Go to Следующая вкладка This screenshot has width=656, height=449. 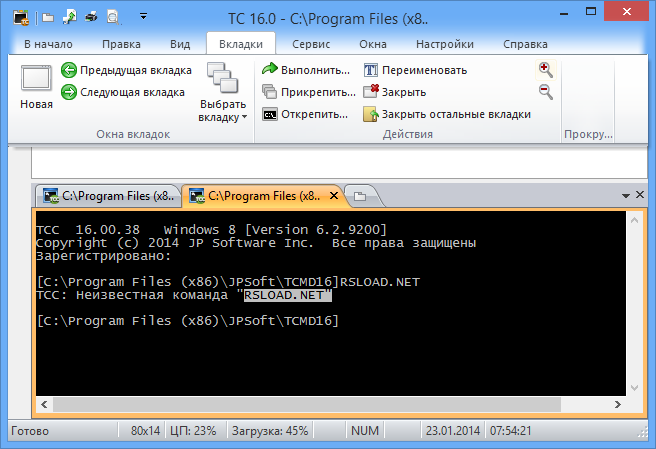pyautogui.click(x=123, y=92)
